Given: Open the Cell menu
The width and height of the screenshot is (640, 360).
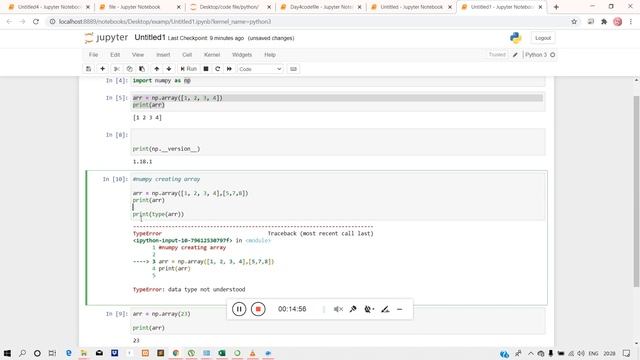Looking at the screenshot, I should [187, 55].
